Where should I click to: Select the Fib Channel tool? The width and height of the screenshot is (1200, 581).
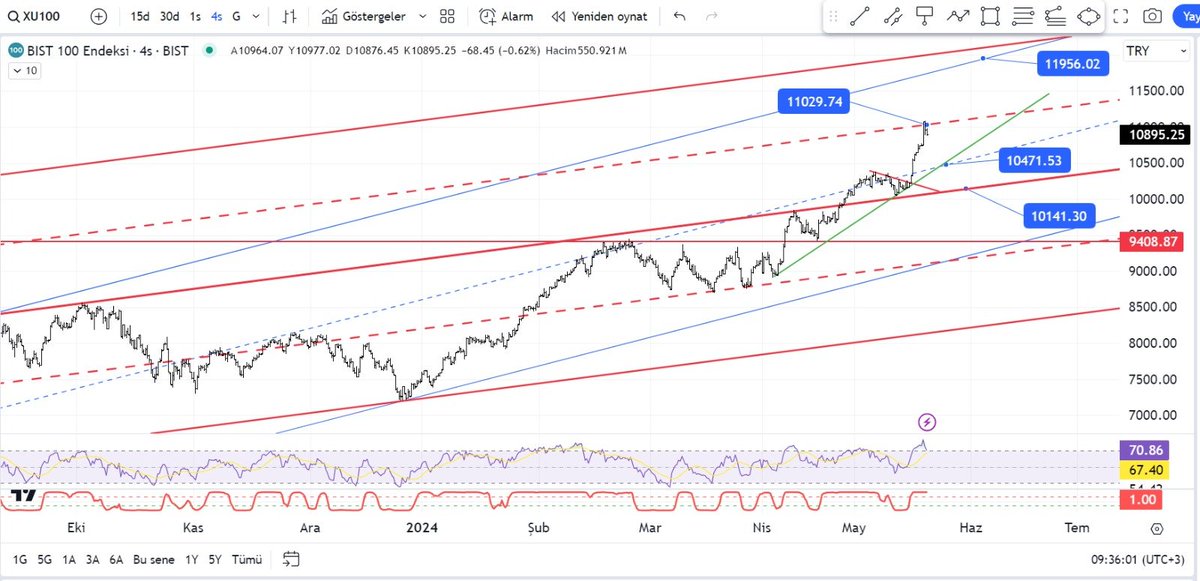[x=1057, y=16]
